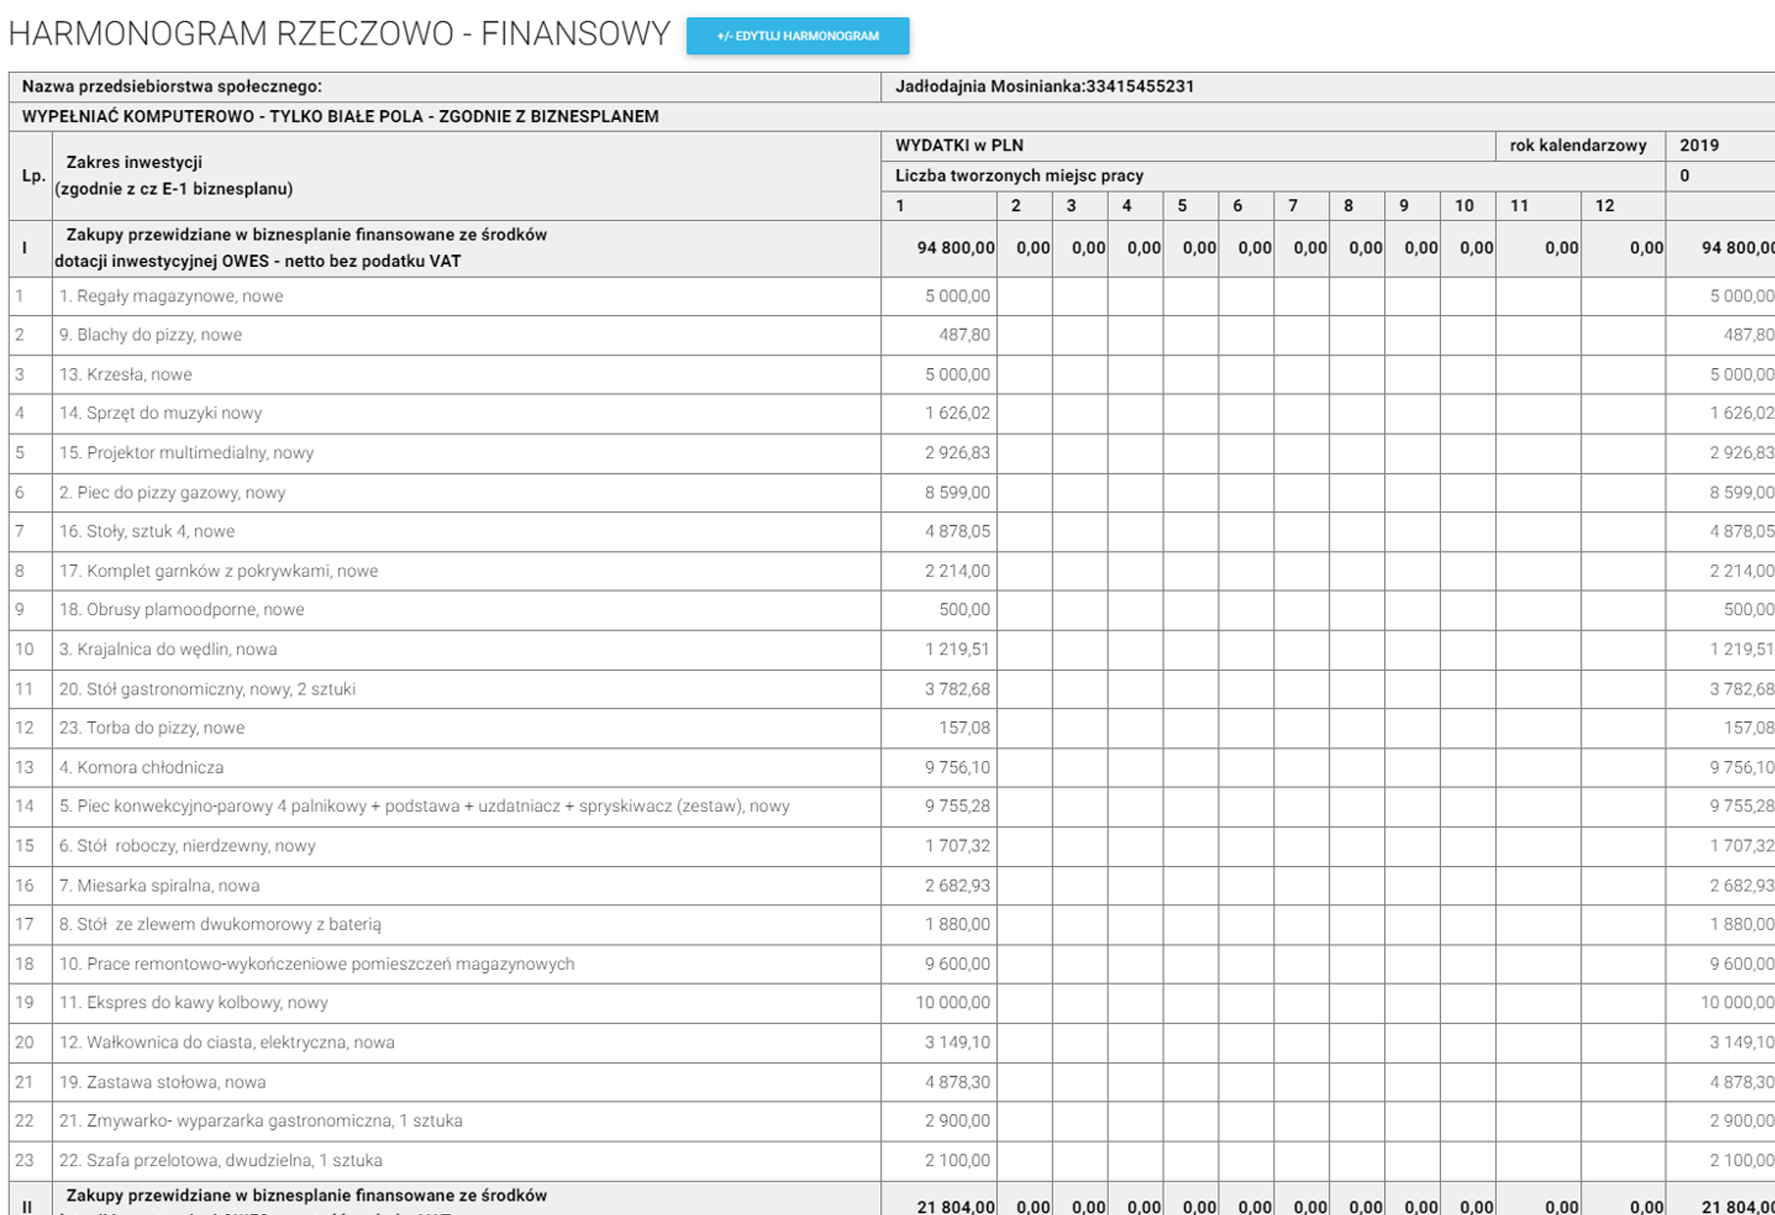Click section I total 94 800,00 in month 1
The height and width of the screenshot is (1215, 1775).
pos(955,248)
